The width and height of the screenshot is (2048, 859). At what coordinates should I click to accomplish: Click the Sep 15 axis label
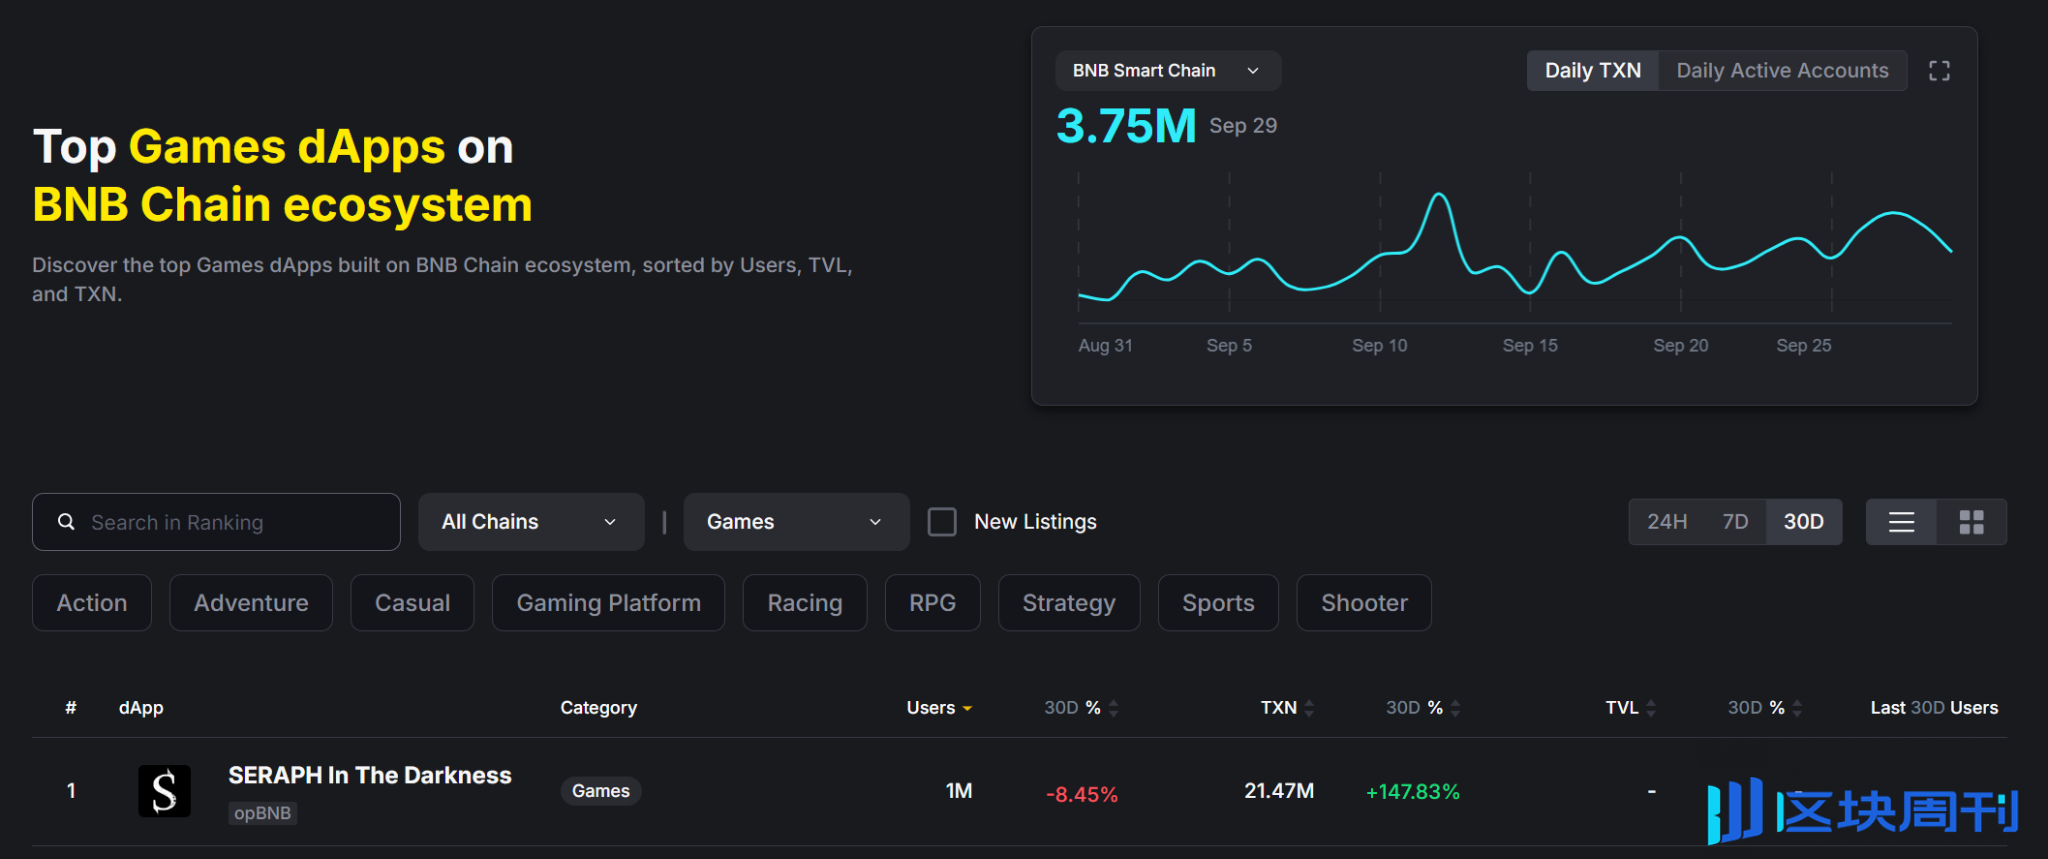pos(1530,345)
